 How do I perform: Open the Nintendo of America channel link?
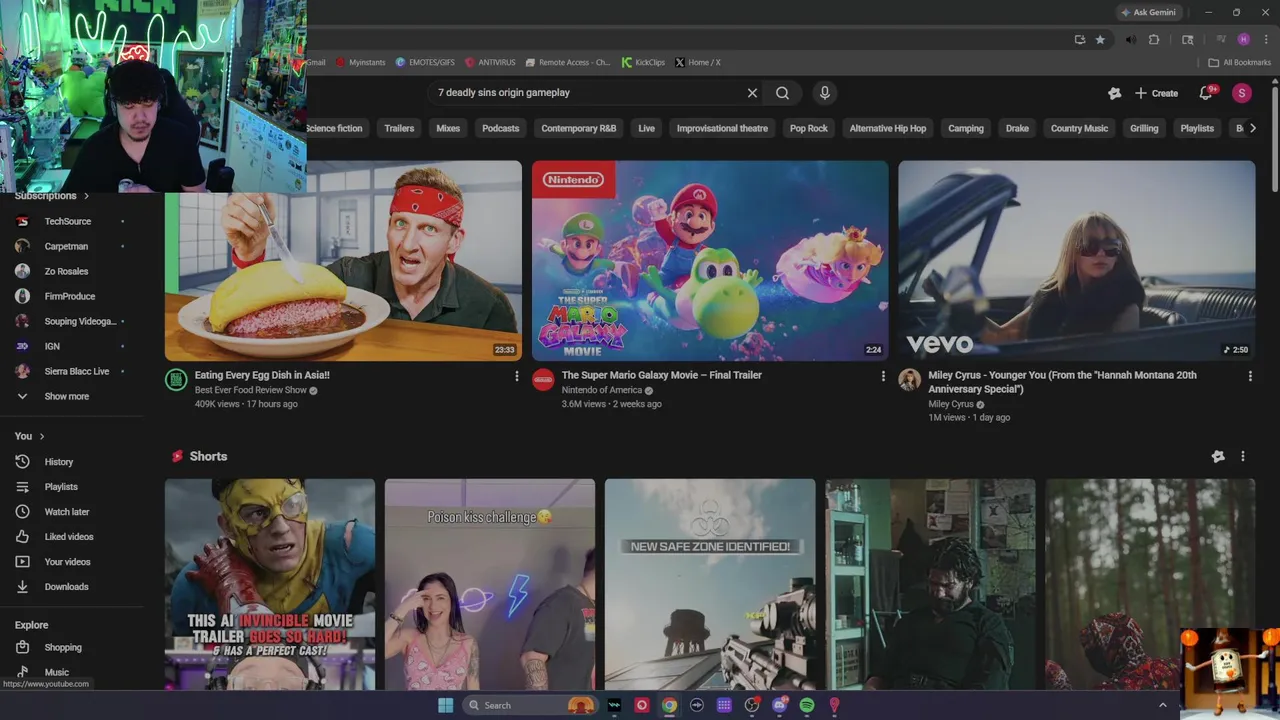tap(603, 390)
